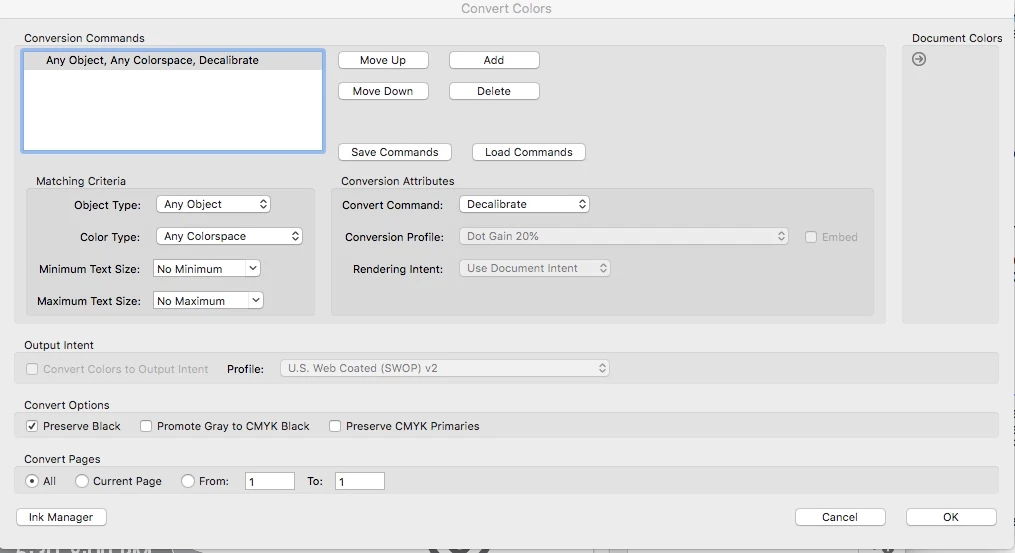This screenshot has width=1015, height=553.
Task: Expand the Minimum Text Size combo box
Action: (252, 269)
